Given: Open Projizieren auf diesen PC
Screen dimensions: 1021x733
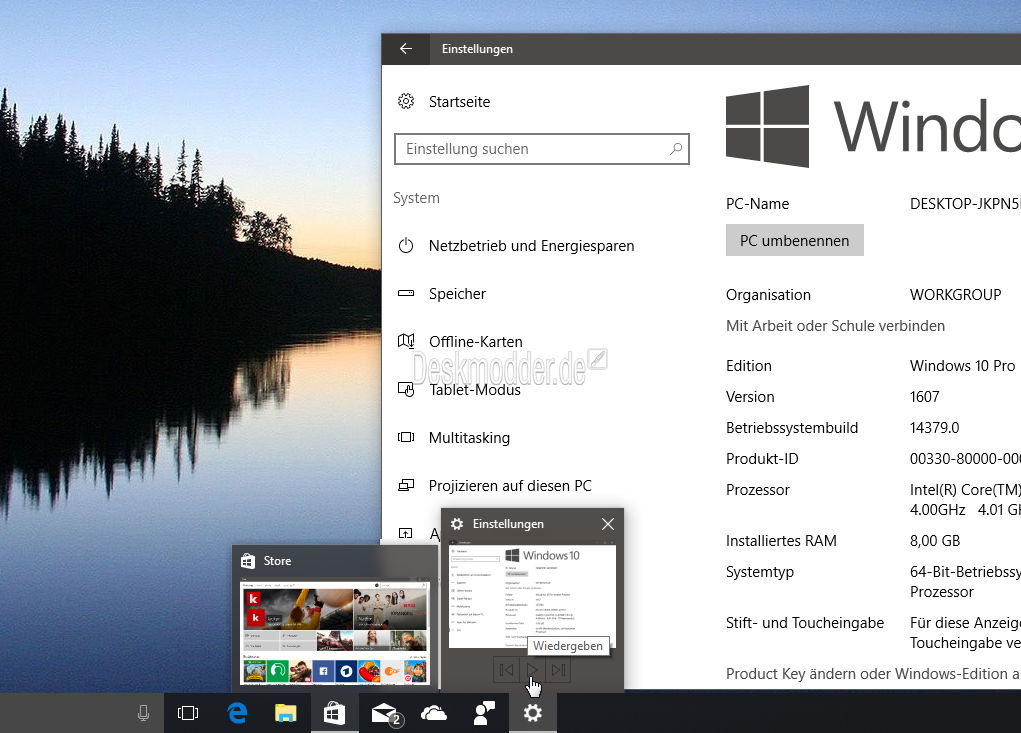Looking at the screenshot, I should point(510,486).
